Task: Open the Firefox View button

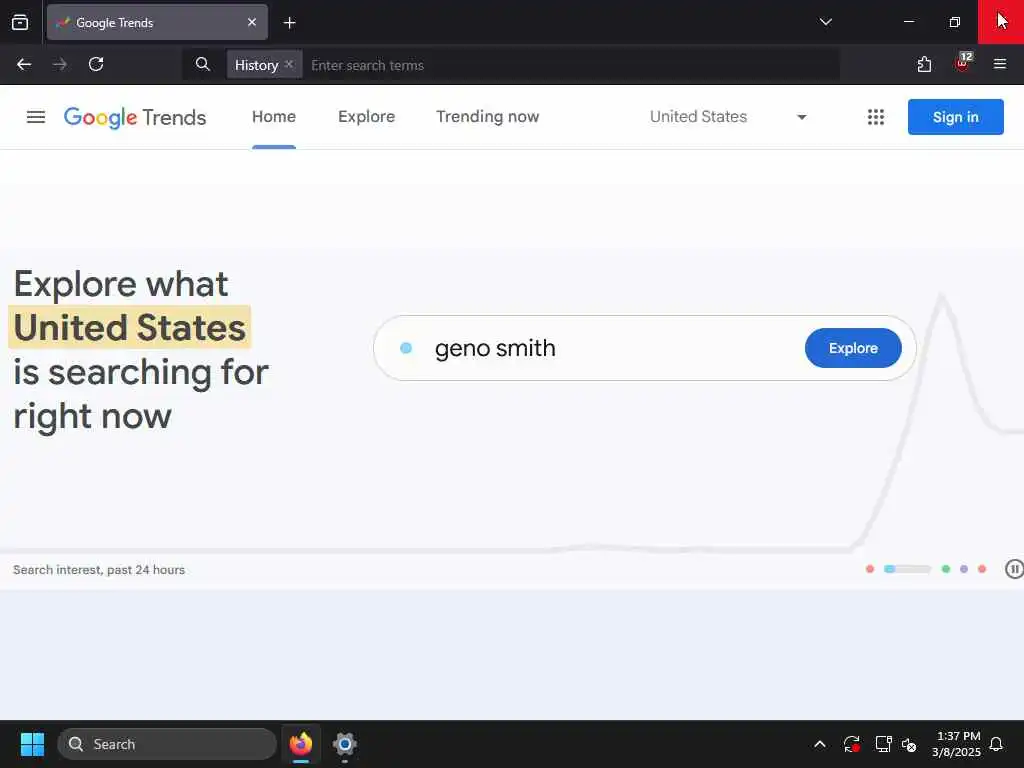Action: pos(20,22)
